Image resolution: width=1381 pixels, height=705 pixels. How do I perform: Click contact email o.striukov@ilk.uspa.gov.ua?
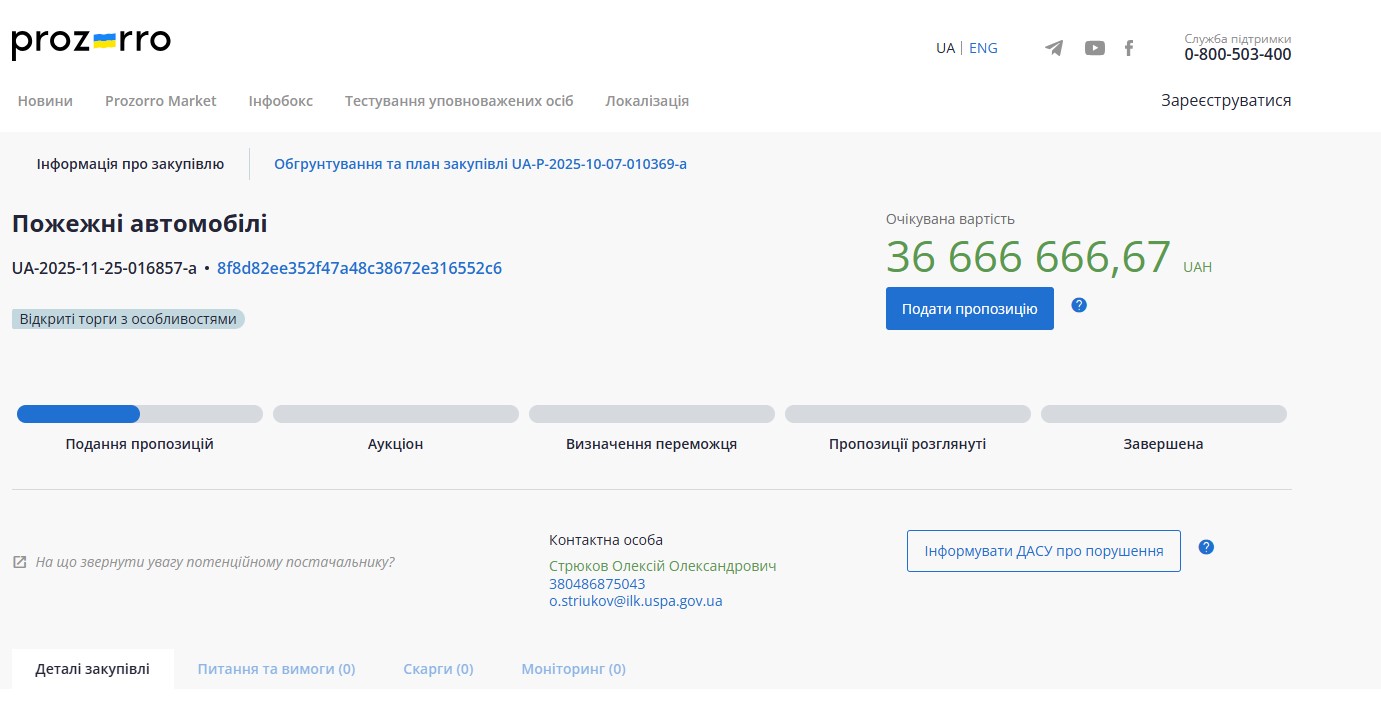point(635,601)
